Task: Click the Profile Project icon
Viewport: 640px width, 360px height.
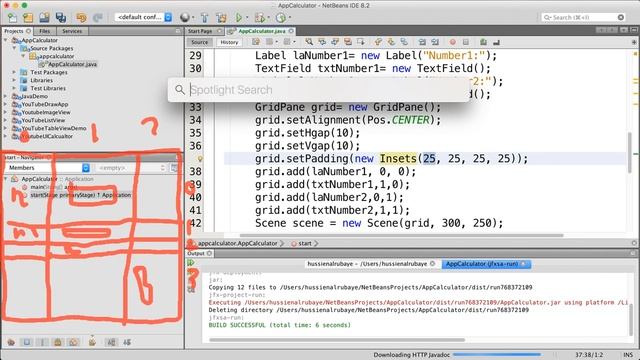Action: tap(280, 18)
